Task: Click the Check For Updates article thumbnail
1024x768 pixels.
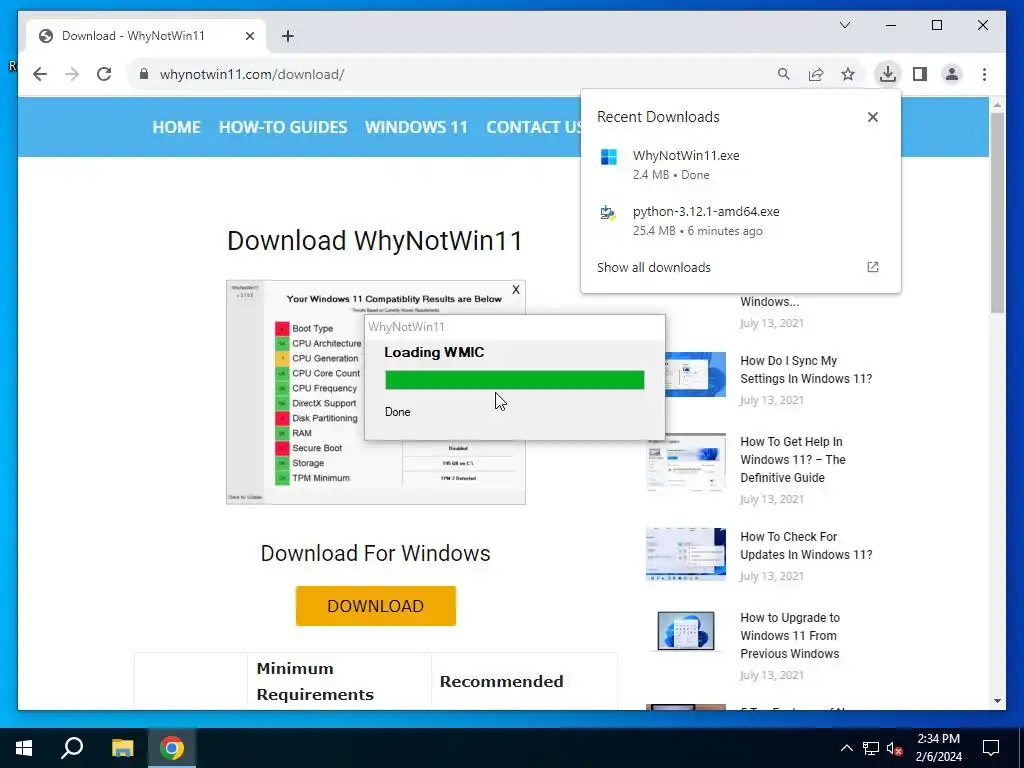Action: pyautogui.click(x=686, y=554)
